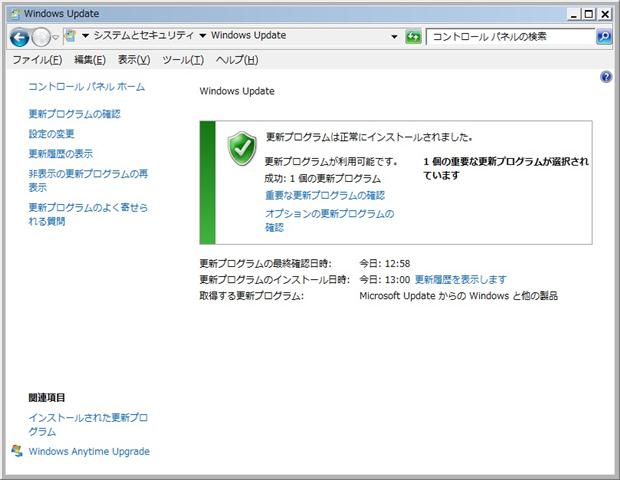Open オプションの更新プログラムの確認 link

329,220
